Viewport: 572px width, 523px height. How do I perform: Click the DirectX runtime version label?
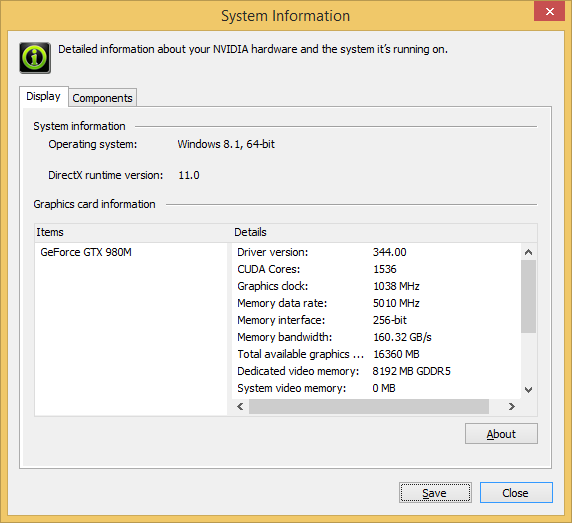coord(106,175)
